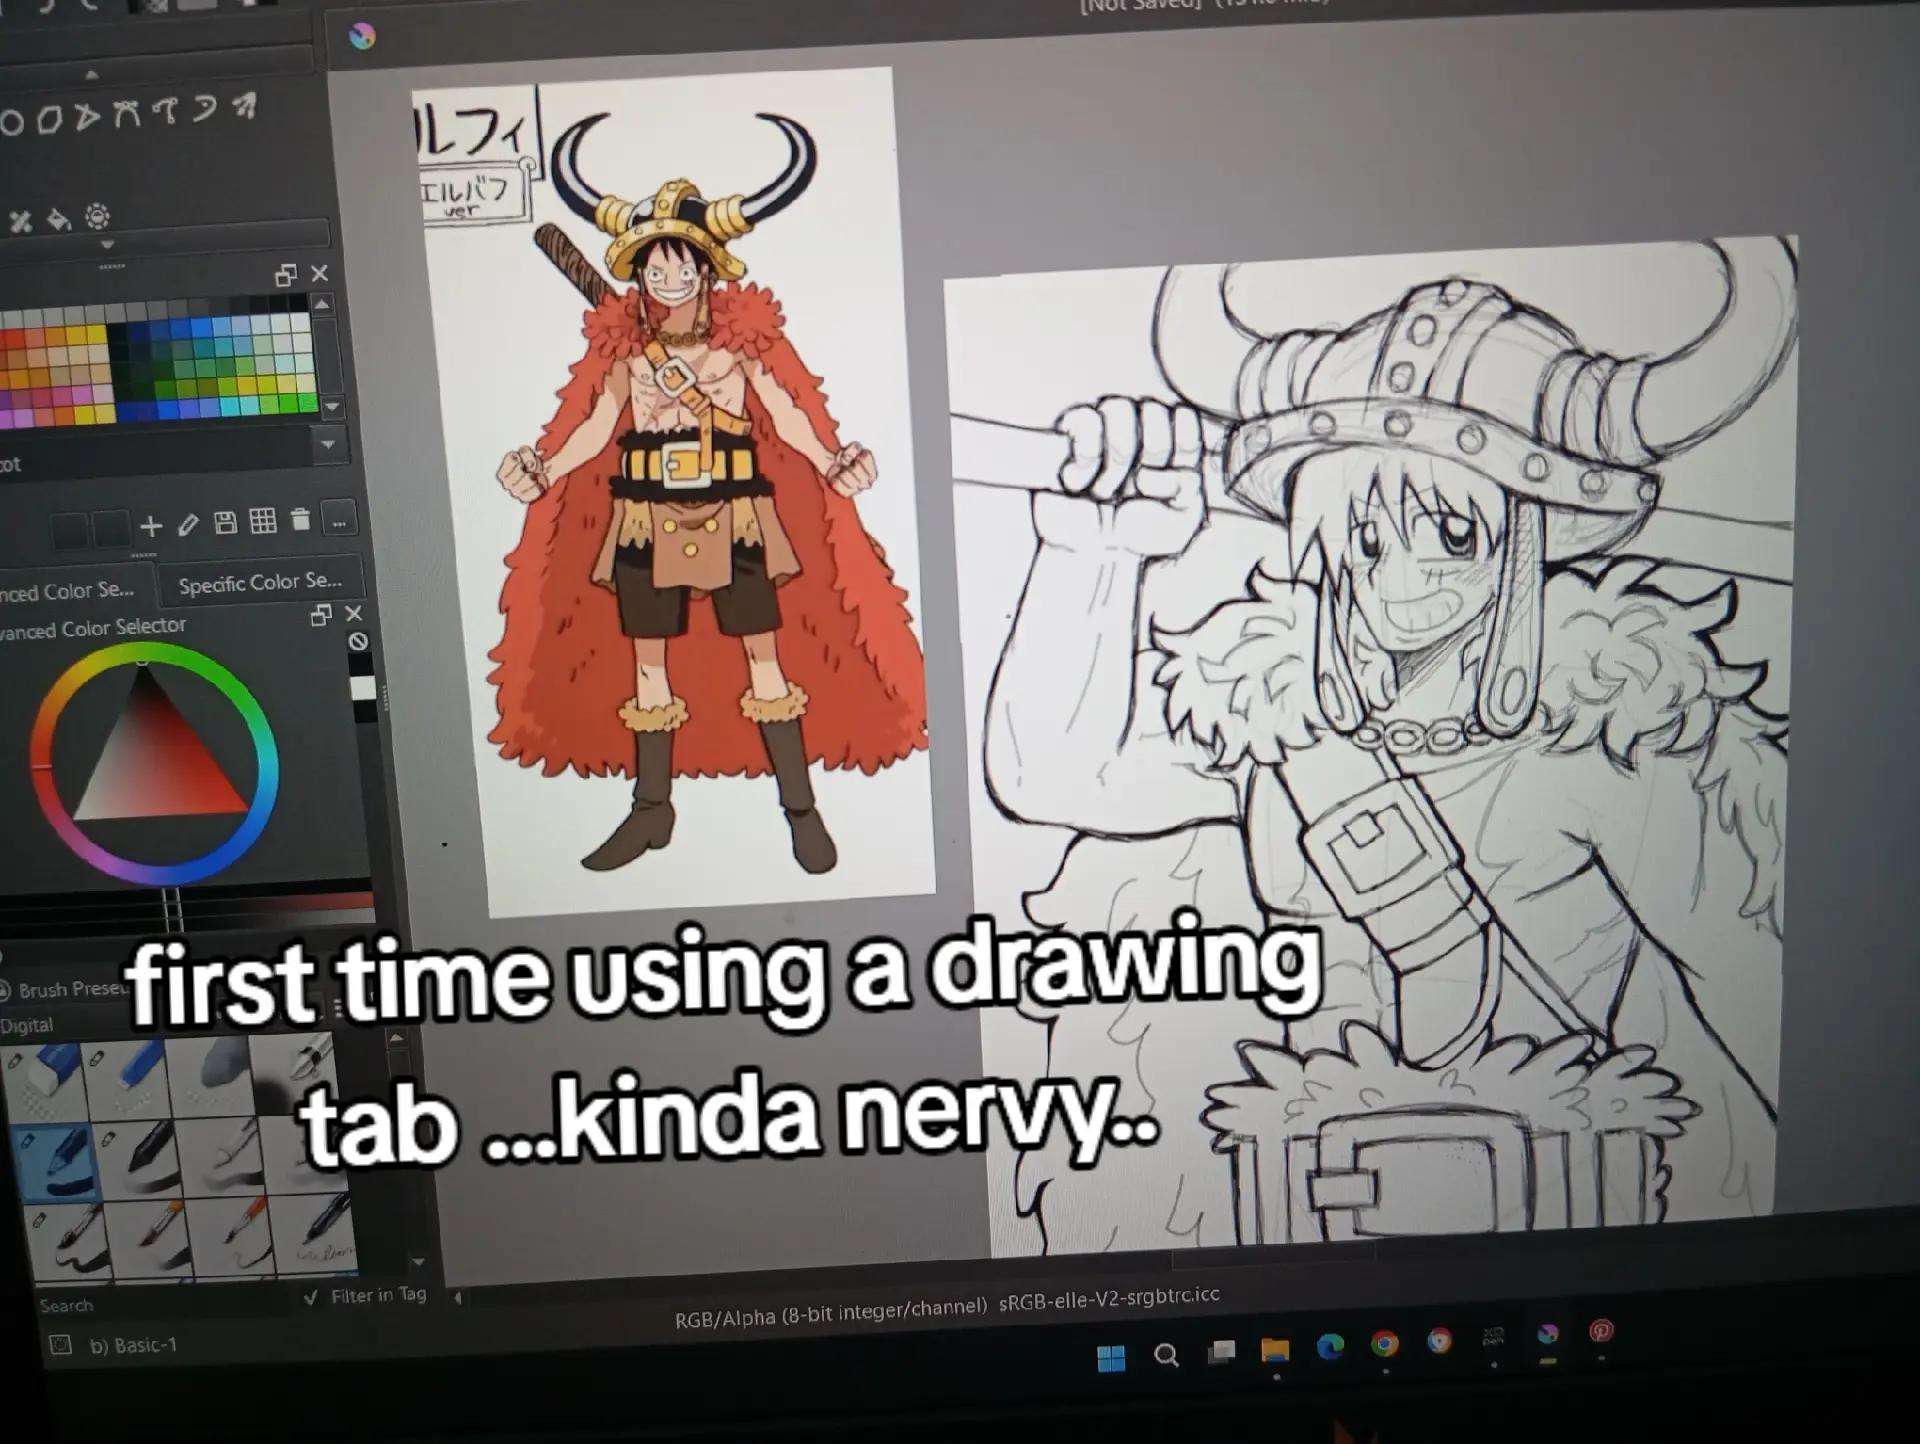Open File Explorer from the taskbar

(x=1275, y=1351)
